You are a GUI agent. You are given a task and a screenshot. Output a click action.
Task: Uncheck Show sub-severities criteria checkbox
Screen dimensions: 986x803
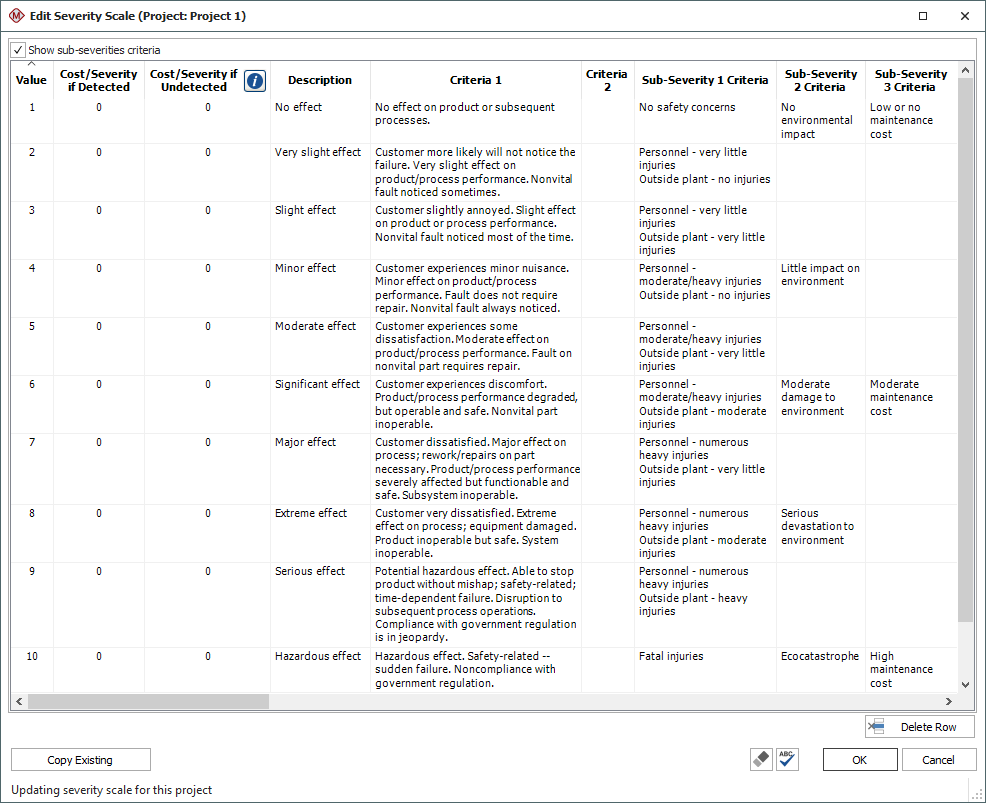tap(19, 50)
